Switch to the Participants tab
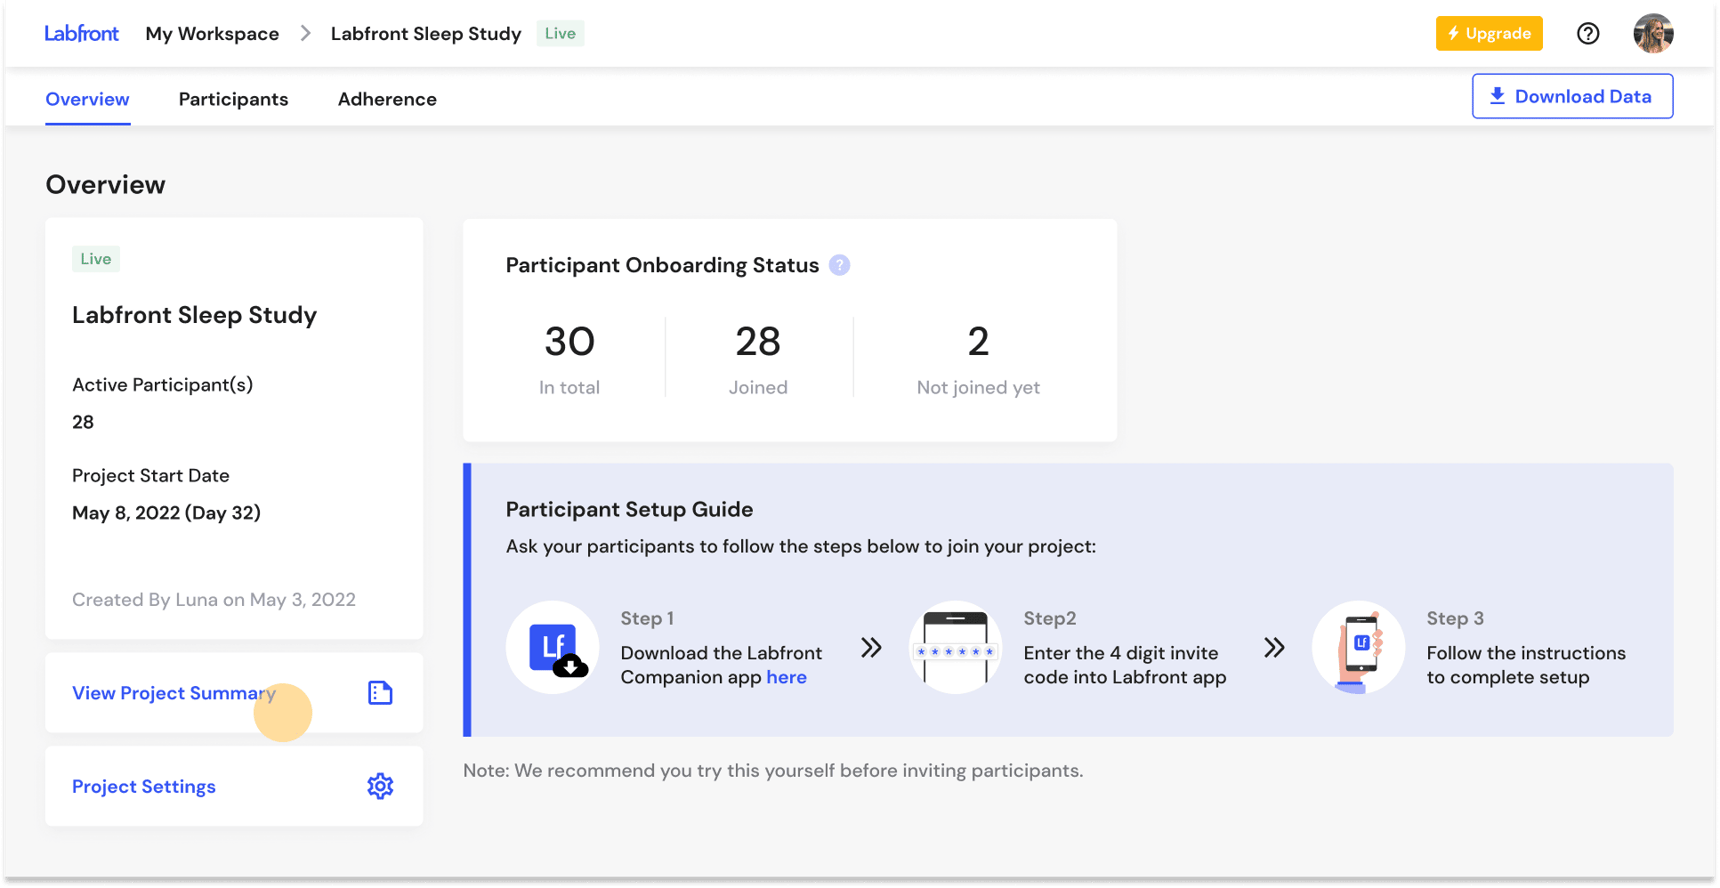 [x=233, y=99]
